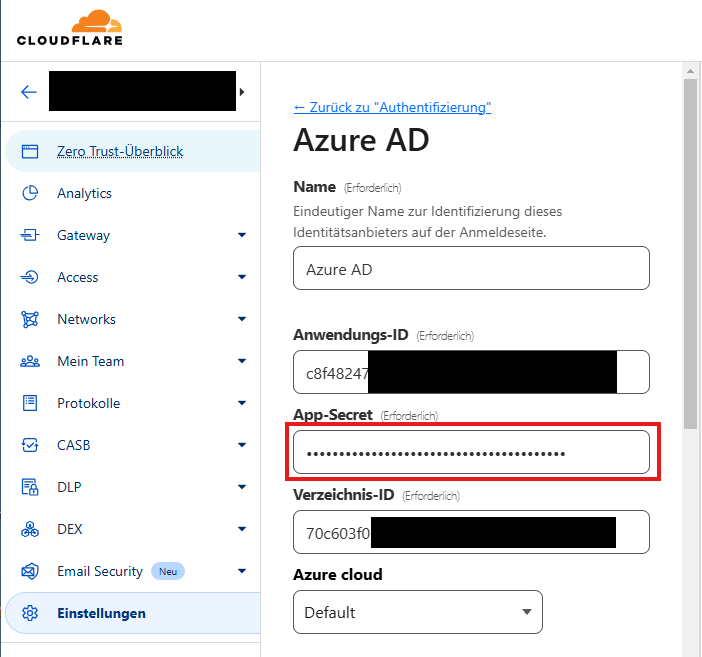Open the account switcher arrow
The image size is (702, 657).
[242, 92]
